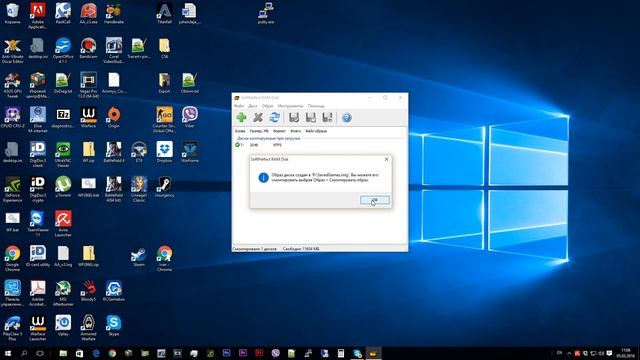Select the Avira Launcher desktop icon
Image resolution: width=640 pixels, height=360 pixels.
pos(63,224)
